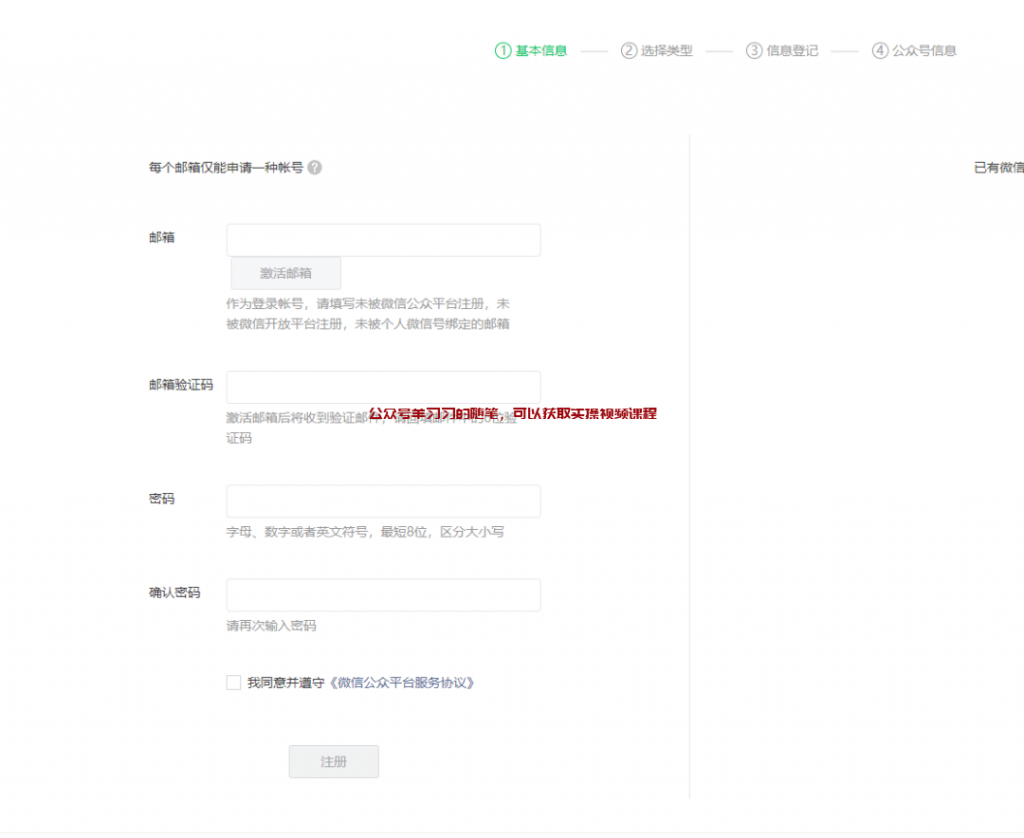
Task: Enable the 我同意并遵守 agreement checkbox
Action: point(233,682)
